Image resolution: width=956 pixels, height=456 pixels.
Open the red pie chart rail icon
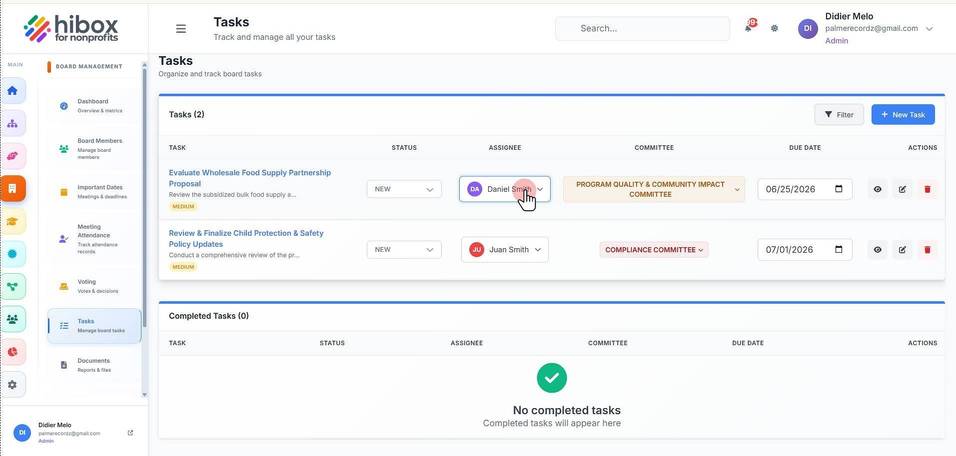point(12,352)
